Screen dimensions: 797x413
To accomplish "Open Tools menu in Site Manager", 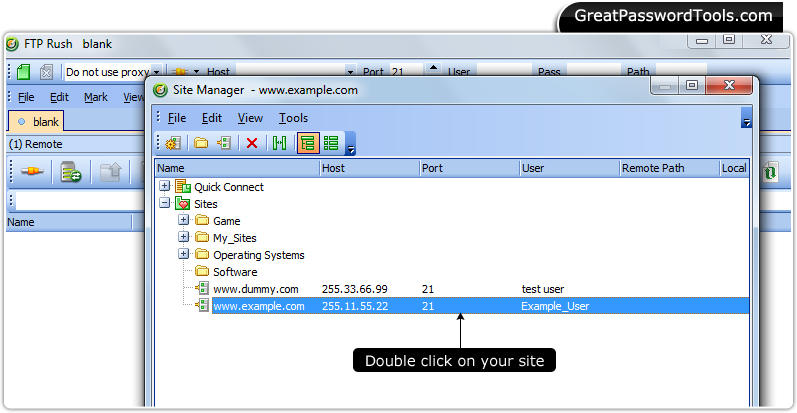I will point(293,118).
